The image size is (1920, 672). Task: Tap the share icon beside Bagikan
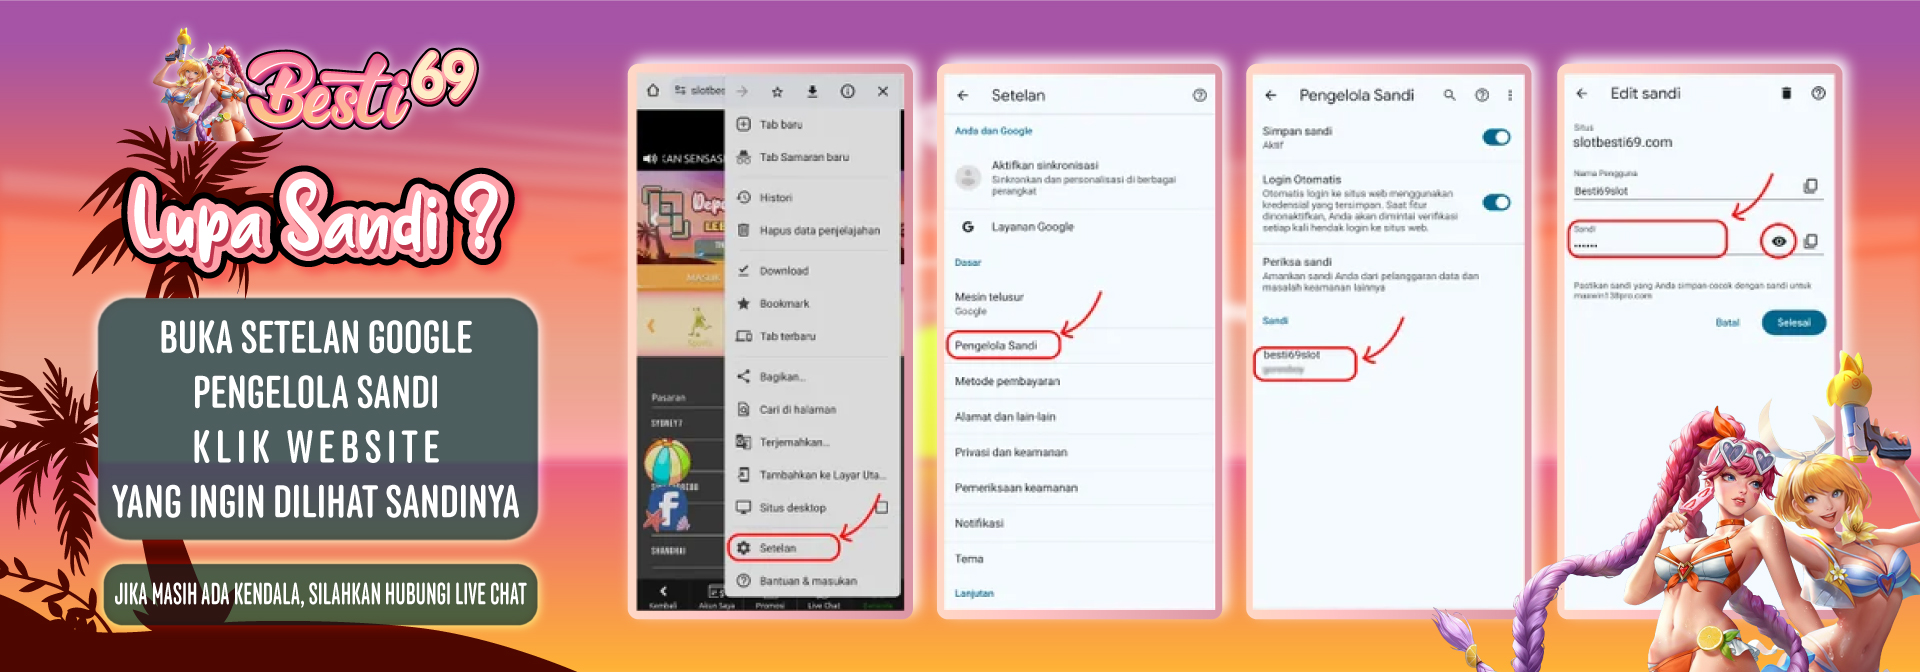click(x=743, y=376)
